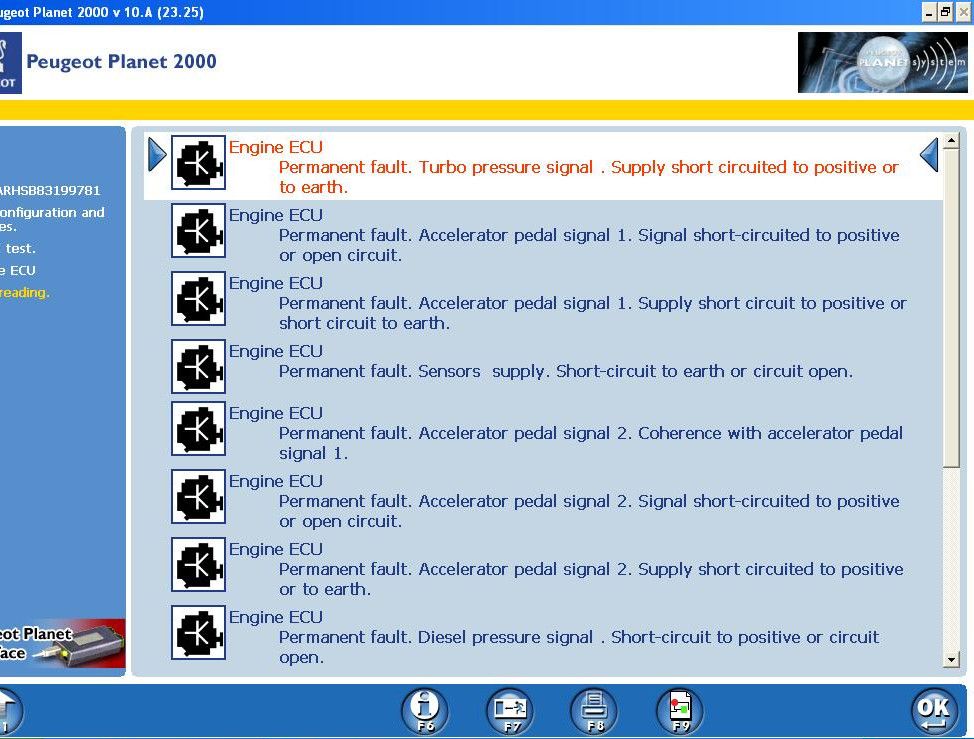This screenshot has width=974, height=739.
Task: Confirm with the OK button
Action: (x=934, y=711)
